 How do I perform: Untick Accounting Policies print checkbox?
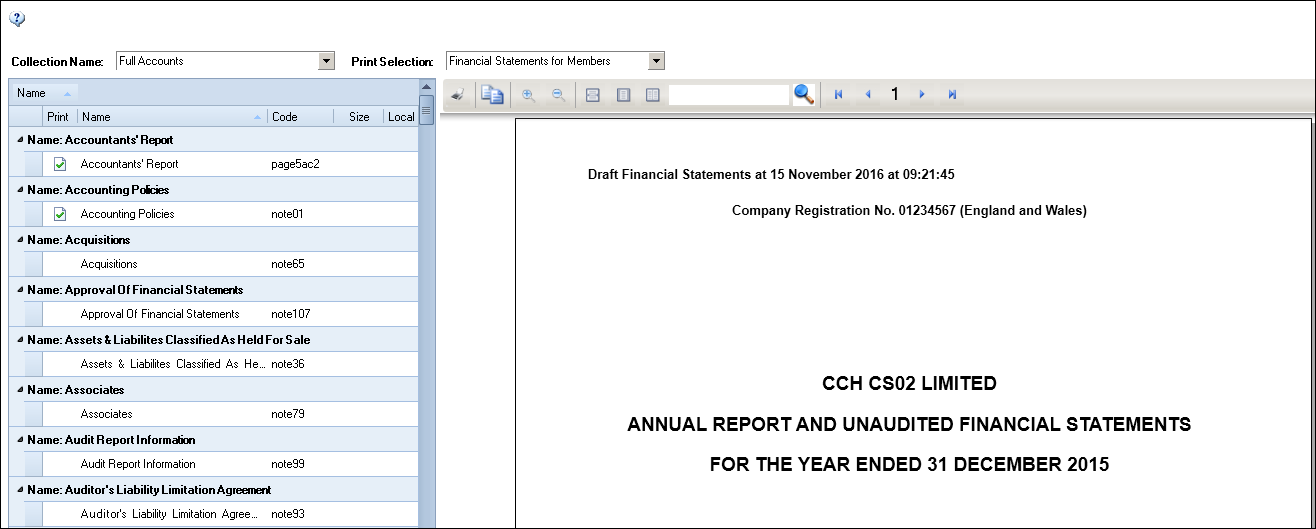click(x=60, y=214)
